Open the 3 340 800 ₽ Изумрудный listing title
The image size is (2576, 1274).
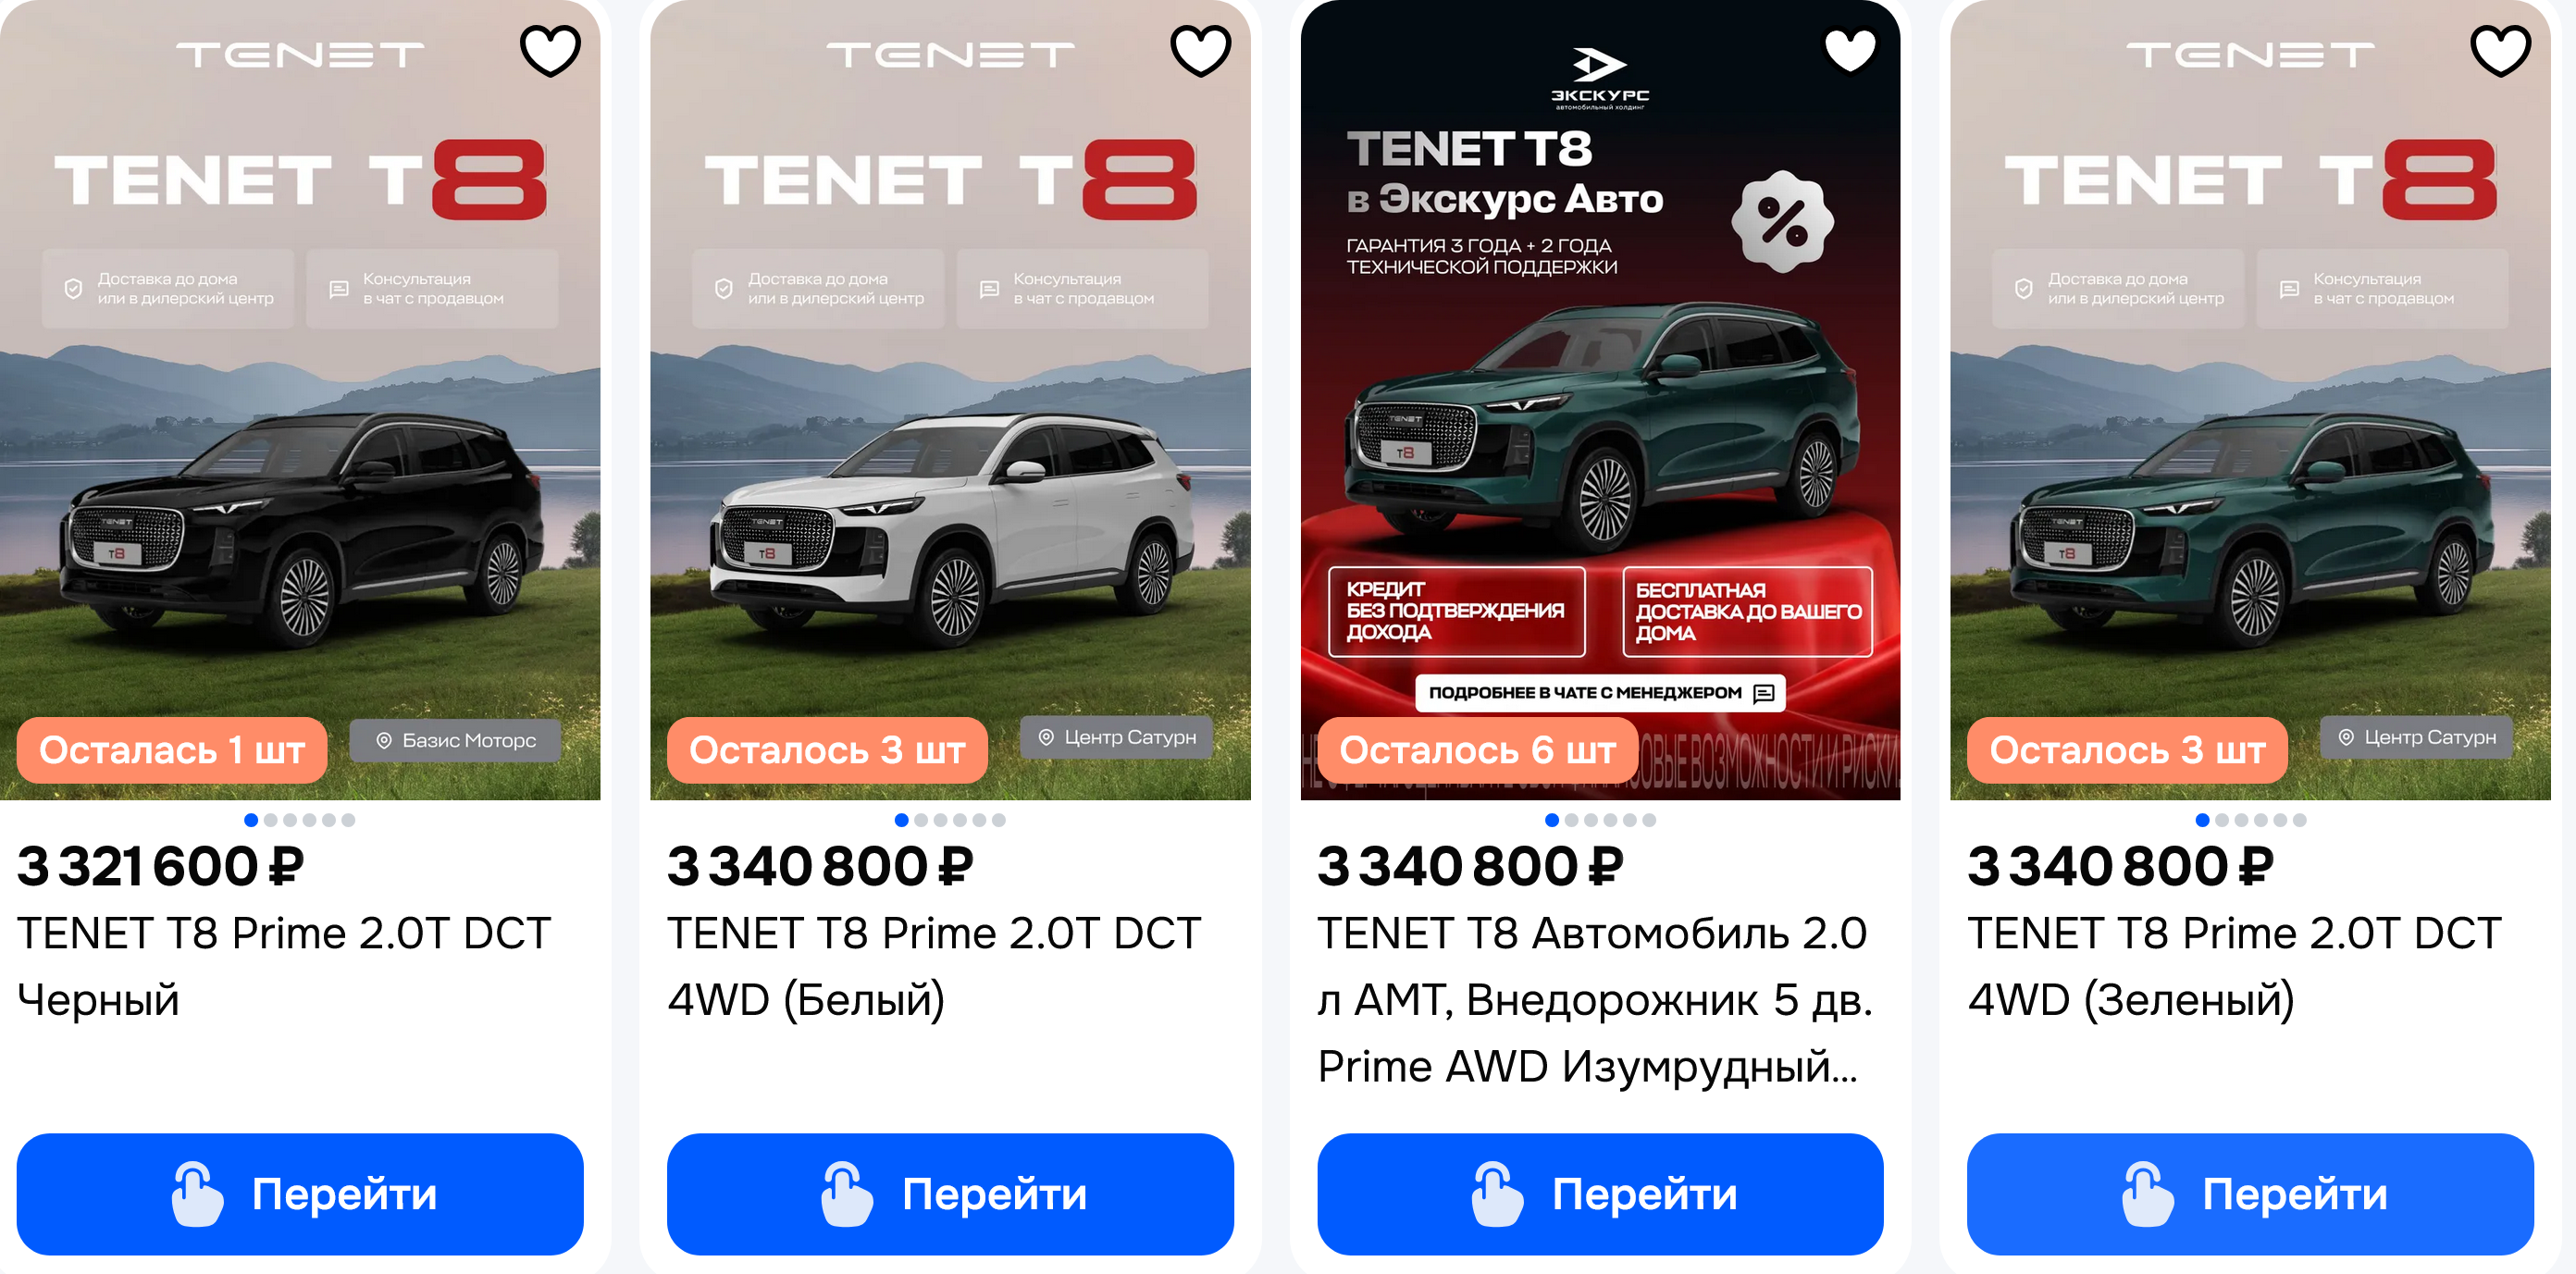[1595, 999]
